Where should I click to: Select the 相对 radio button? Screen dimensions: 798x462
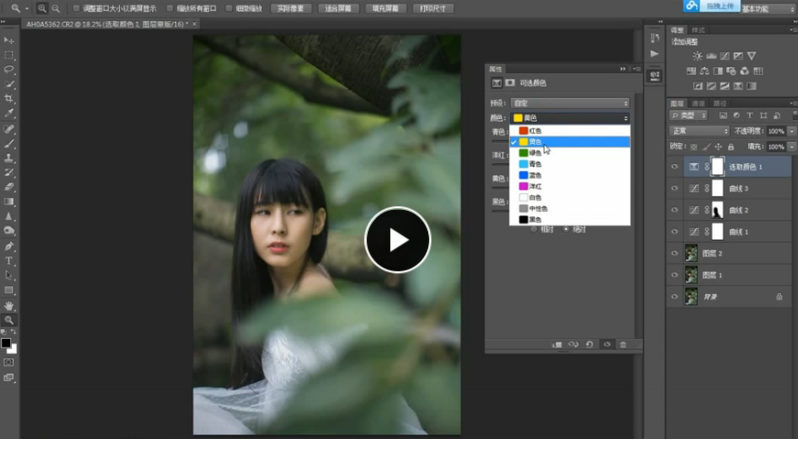[x=533, y=229]
